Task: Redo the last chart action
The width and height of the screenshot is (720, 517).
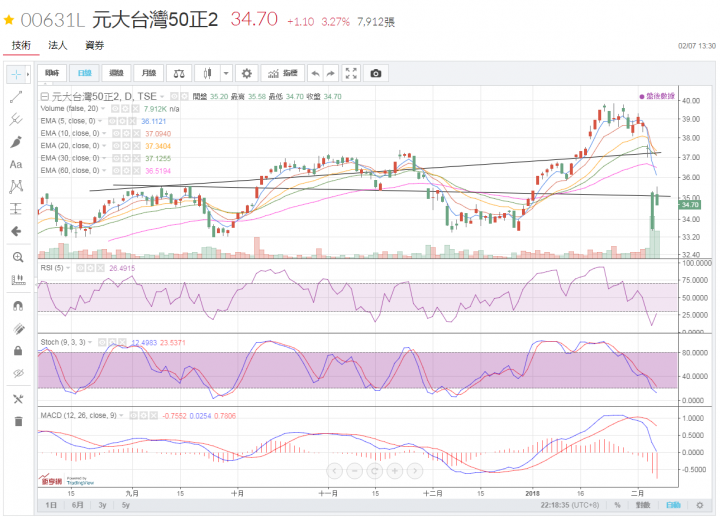Action: (330, 73)
